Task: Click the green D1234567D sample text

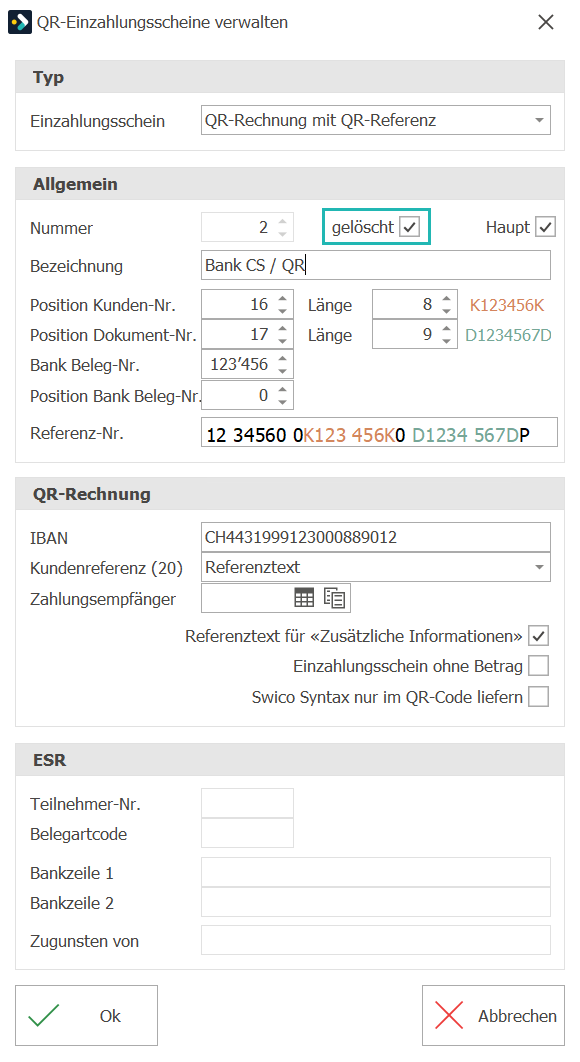Action: point(508,335)
